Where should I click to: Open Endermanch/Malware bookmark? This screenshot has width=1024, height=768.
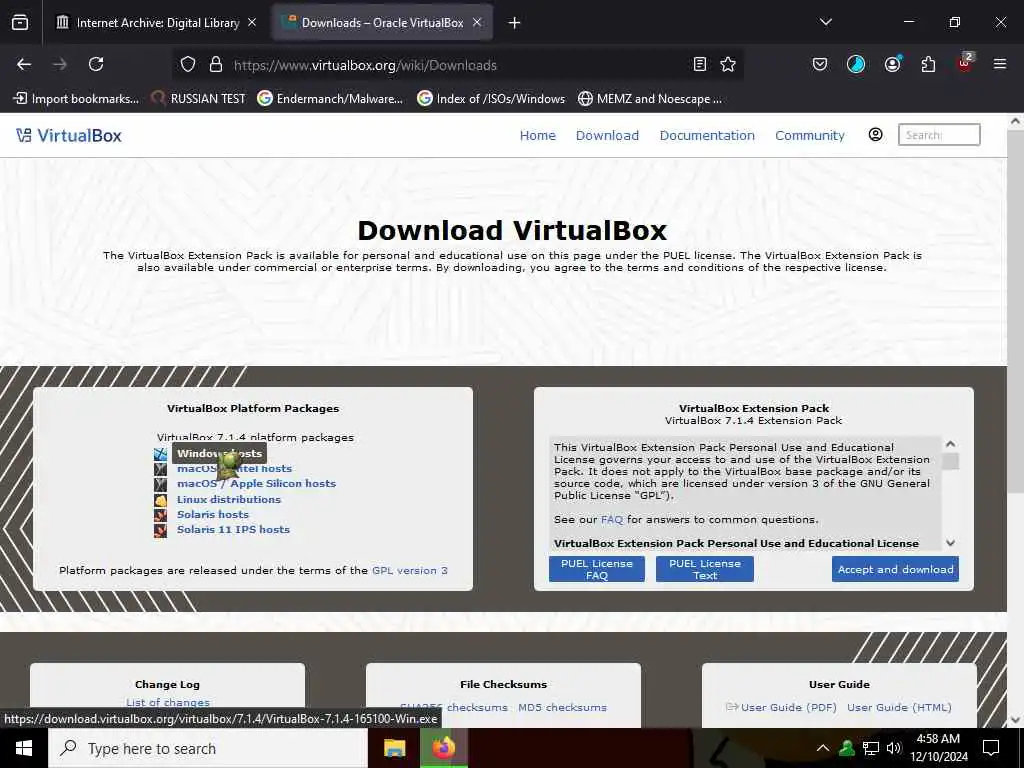click(x=330, y=99)
